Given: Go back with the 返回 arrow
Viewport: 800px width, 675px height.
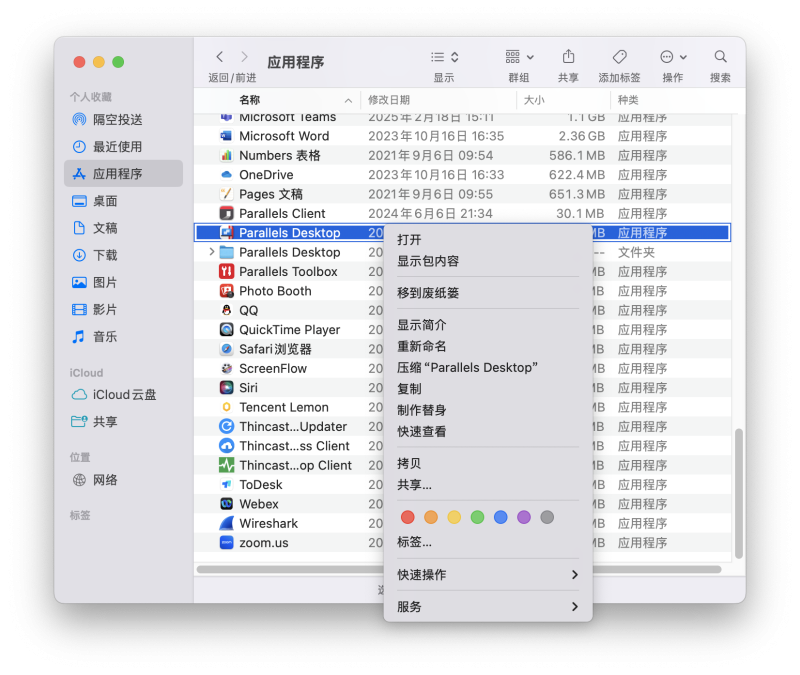Looking at the screenshot, I should (219, 57).
